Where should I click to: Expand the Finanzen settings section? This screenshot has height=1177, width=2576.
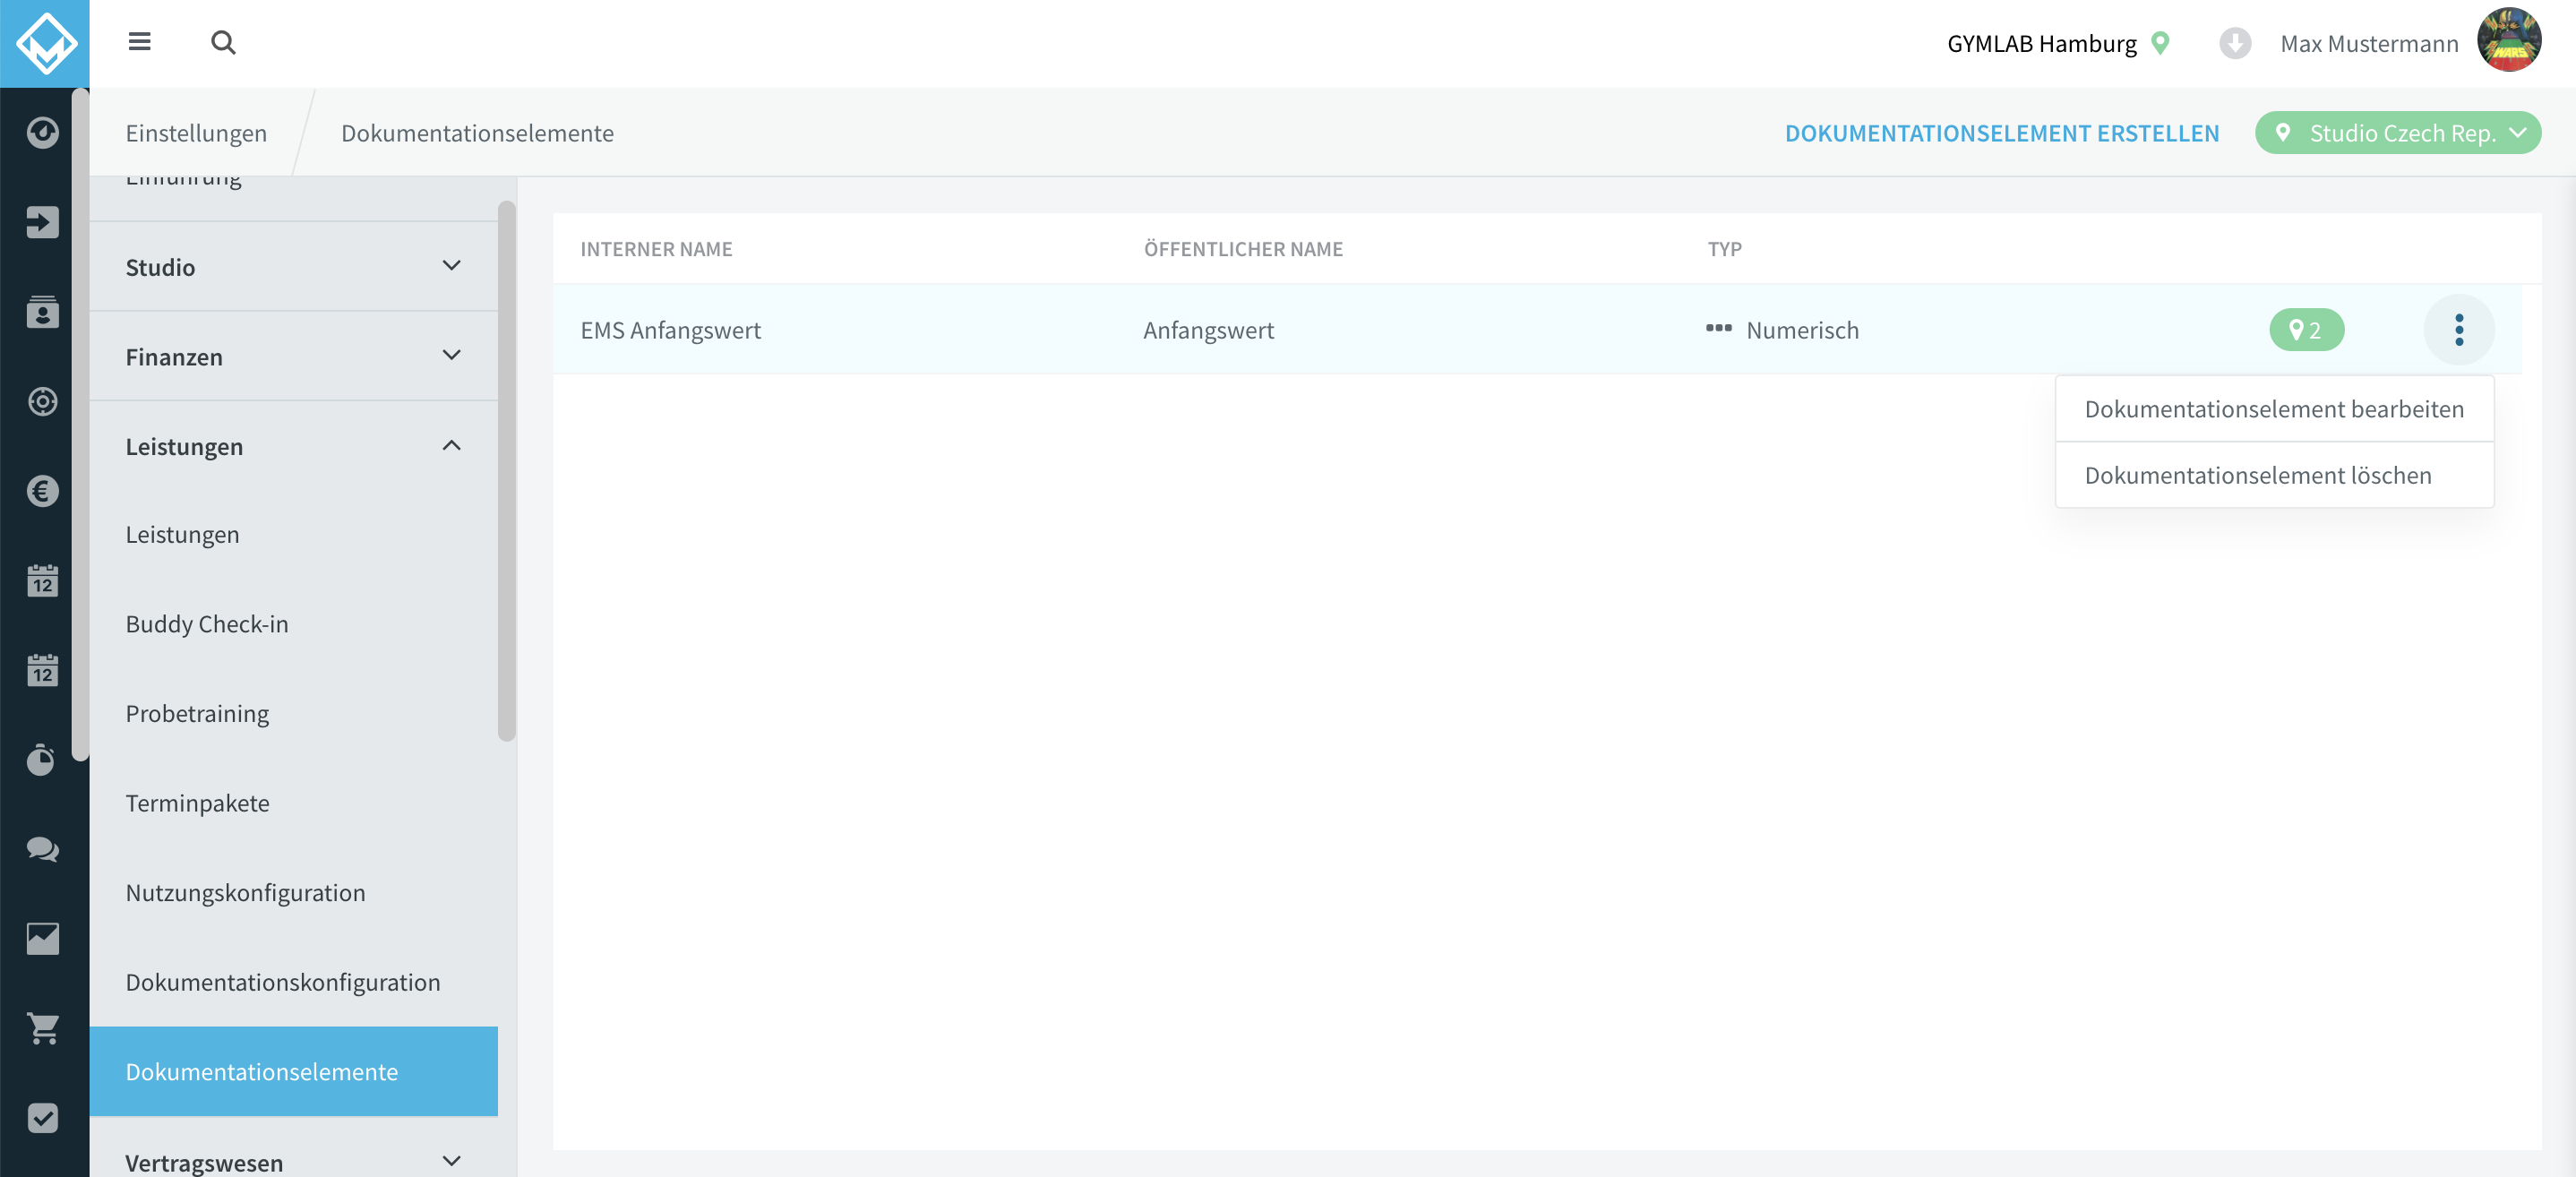pyautogui.click(x=294, y=356)
